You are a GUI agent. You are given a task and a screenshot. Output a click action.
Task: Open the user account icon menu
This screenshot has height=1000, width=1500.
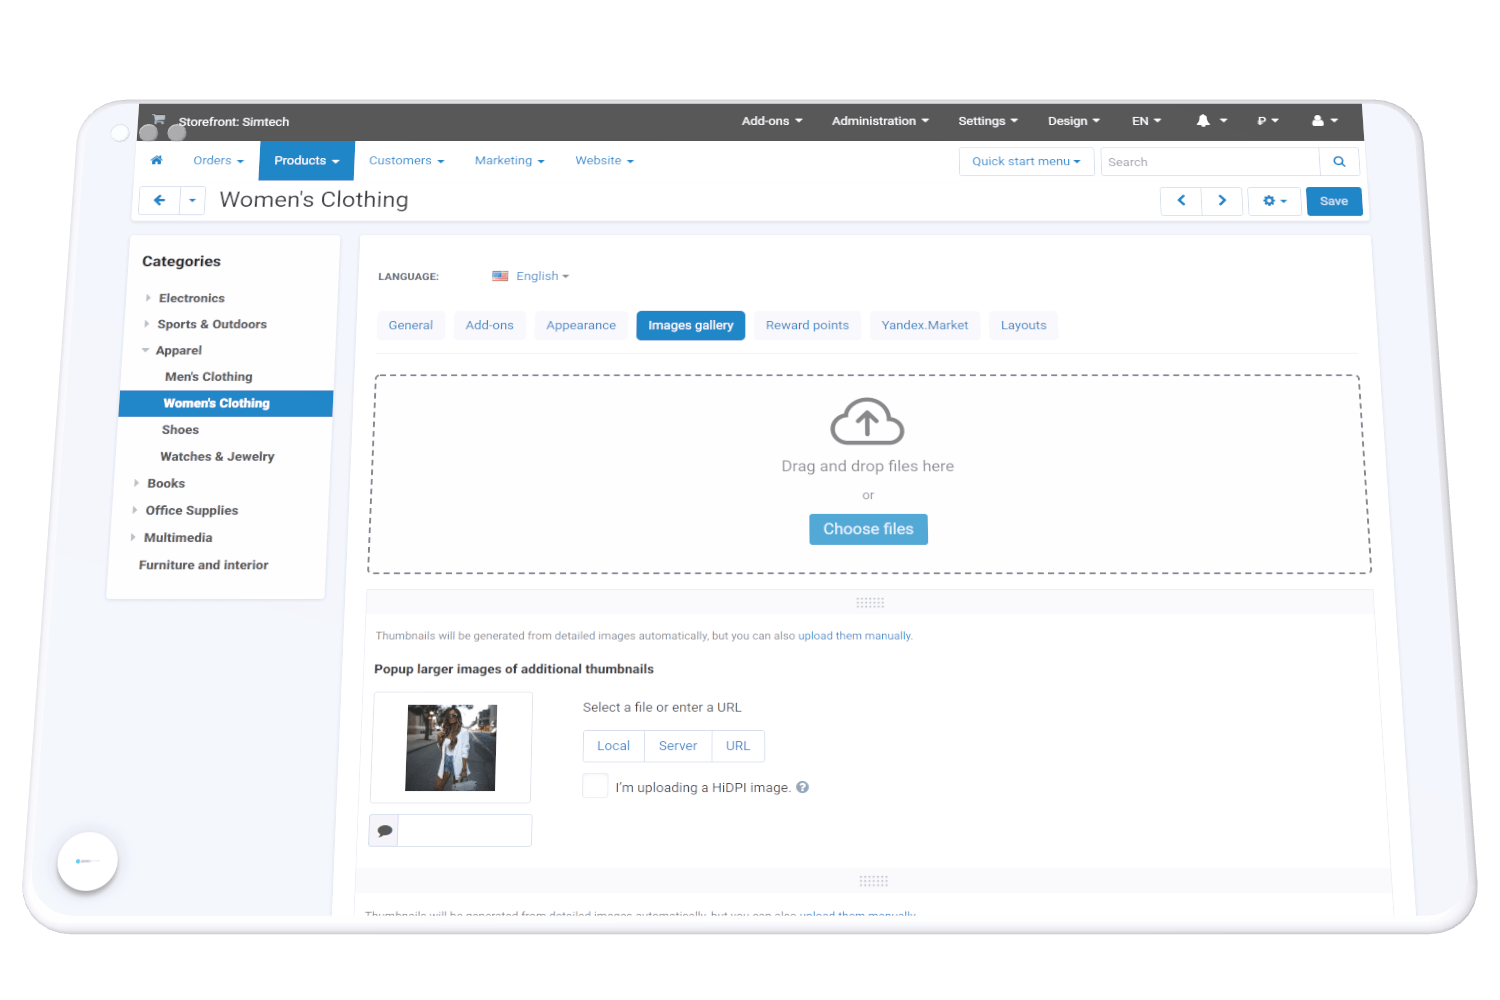(x=1318, y=121)
